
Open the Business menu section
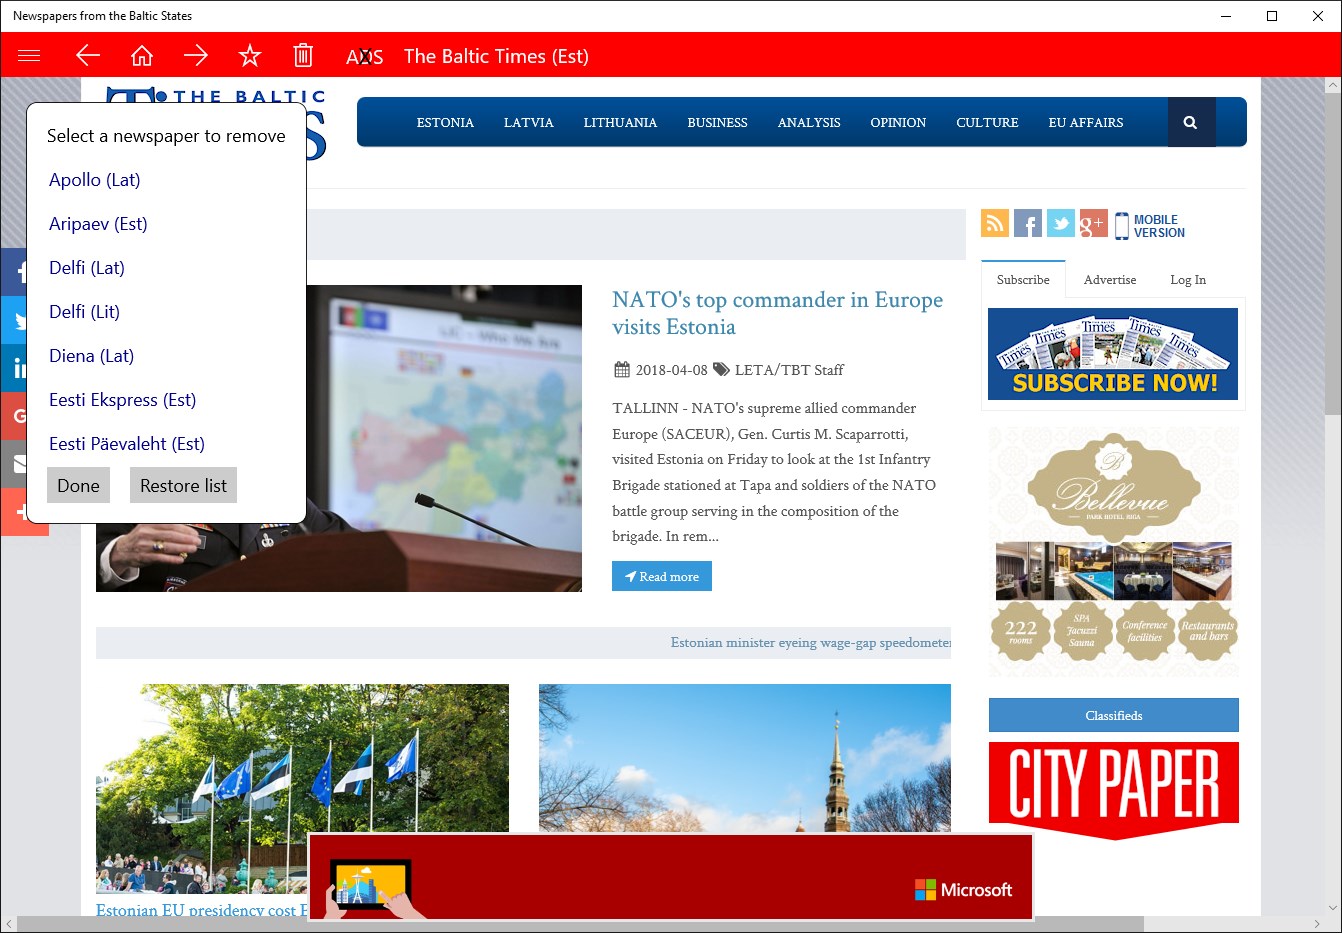pos(717,122)
